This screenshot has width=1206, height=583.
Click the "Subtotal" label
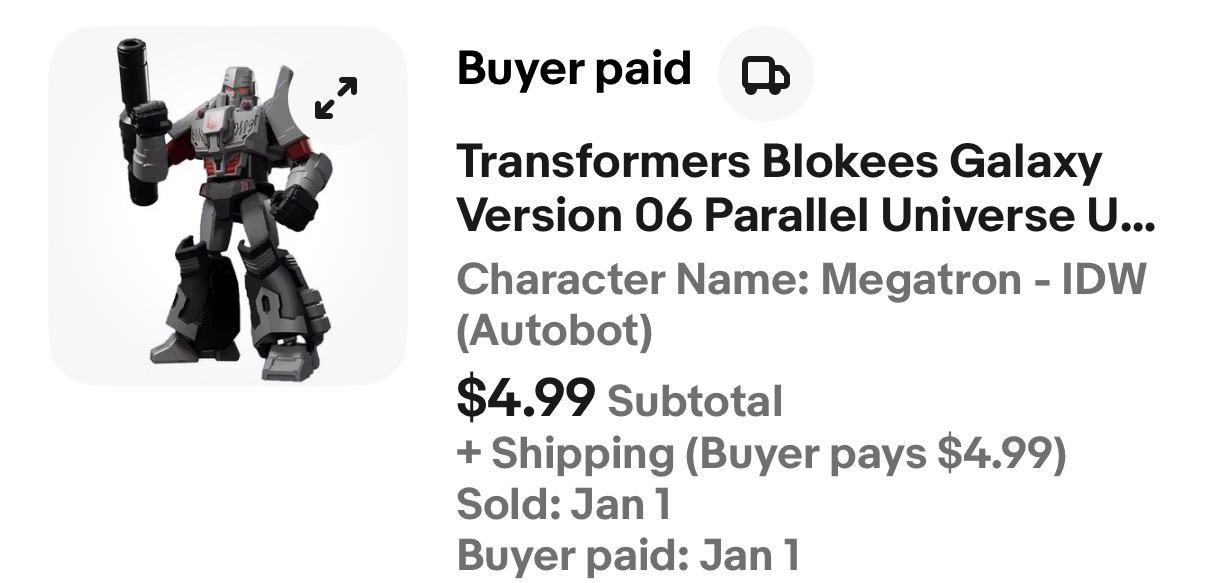tap(695, 402)
